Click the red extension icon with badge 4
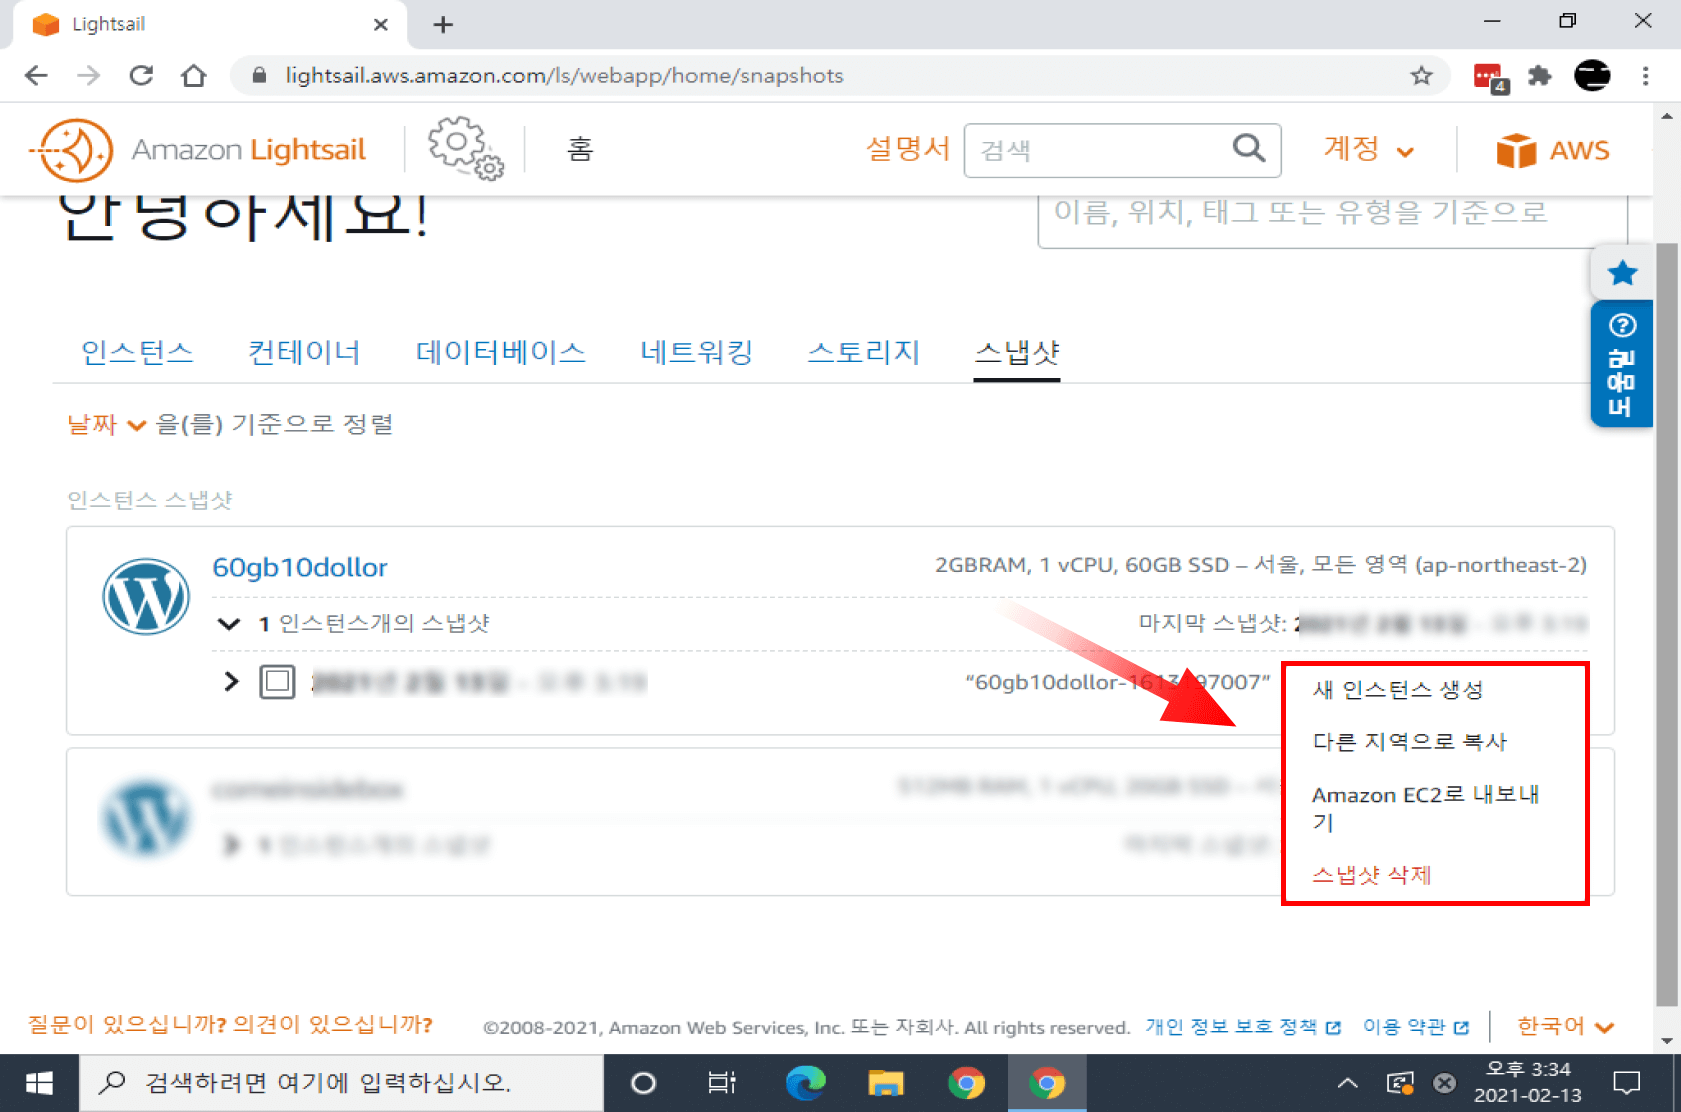This screenshot has width=1681, height=1112. pyautogui.click(x=1490, y=78)
